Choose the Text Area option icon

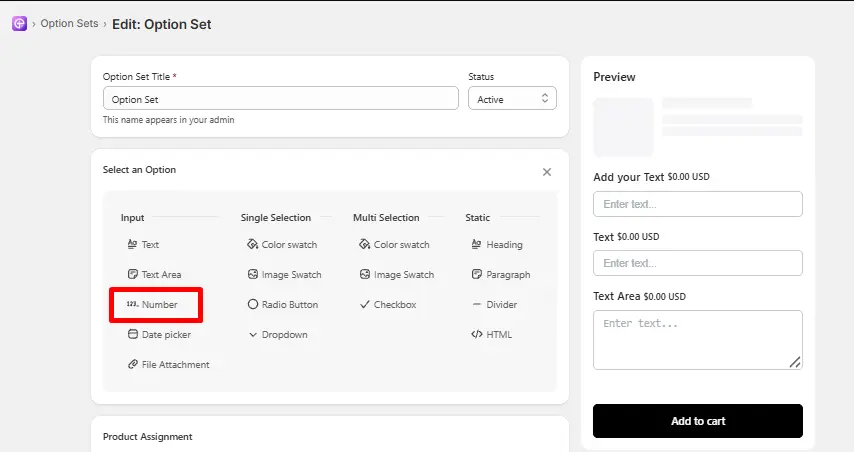(132, 274)
